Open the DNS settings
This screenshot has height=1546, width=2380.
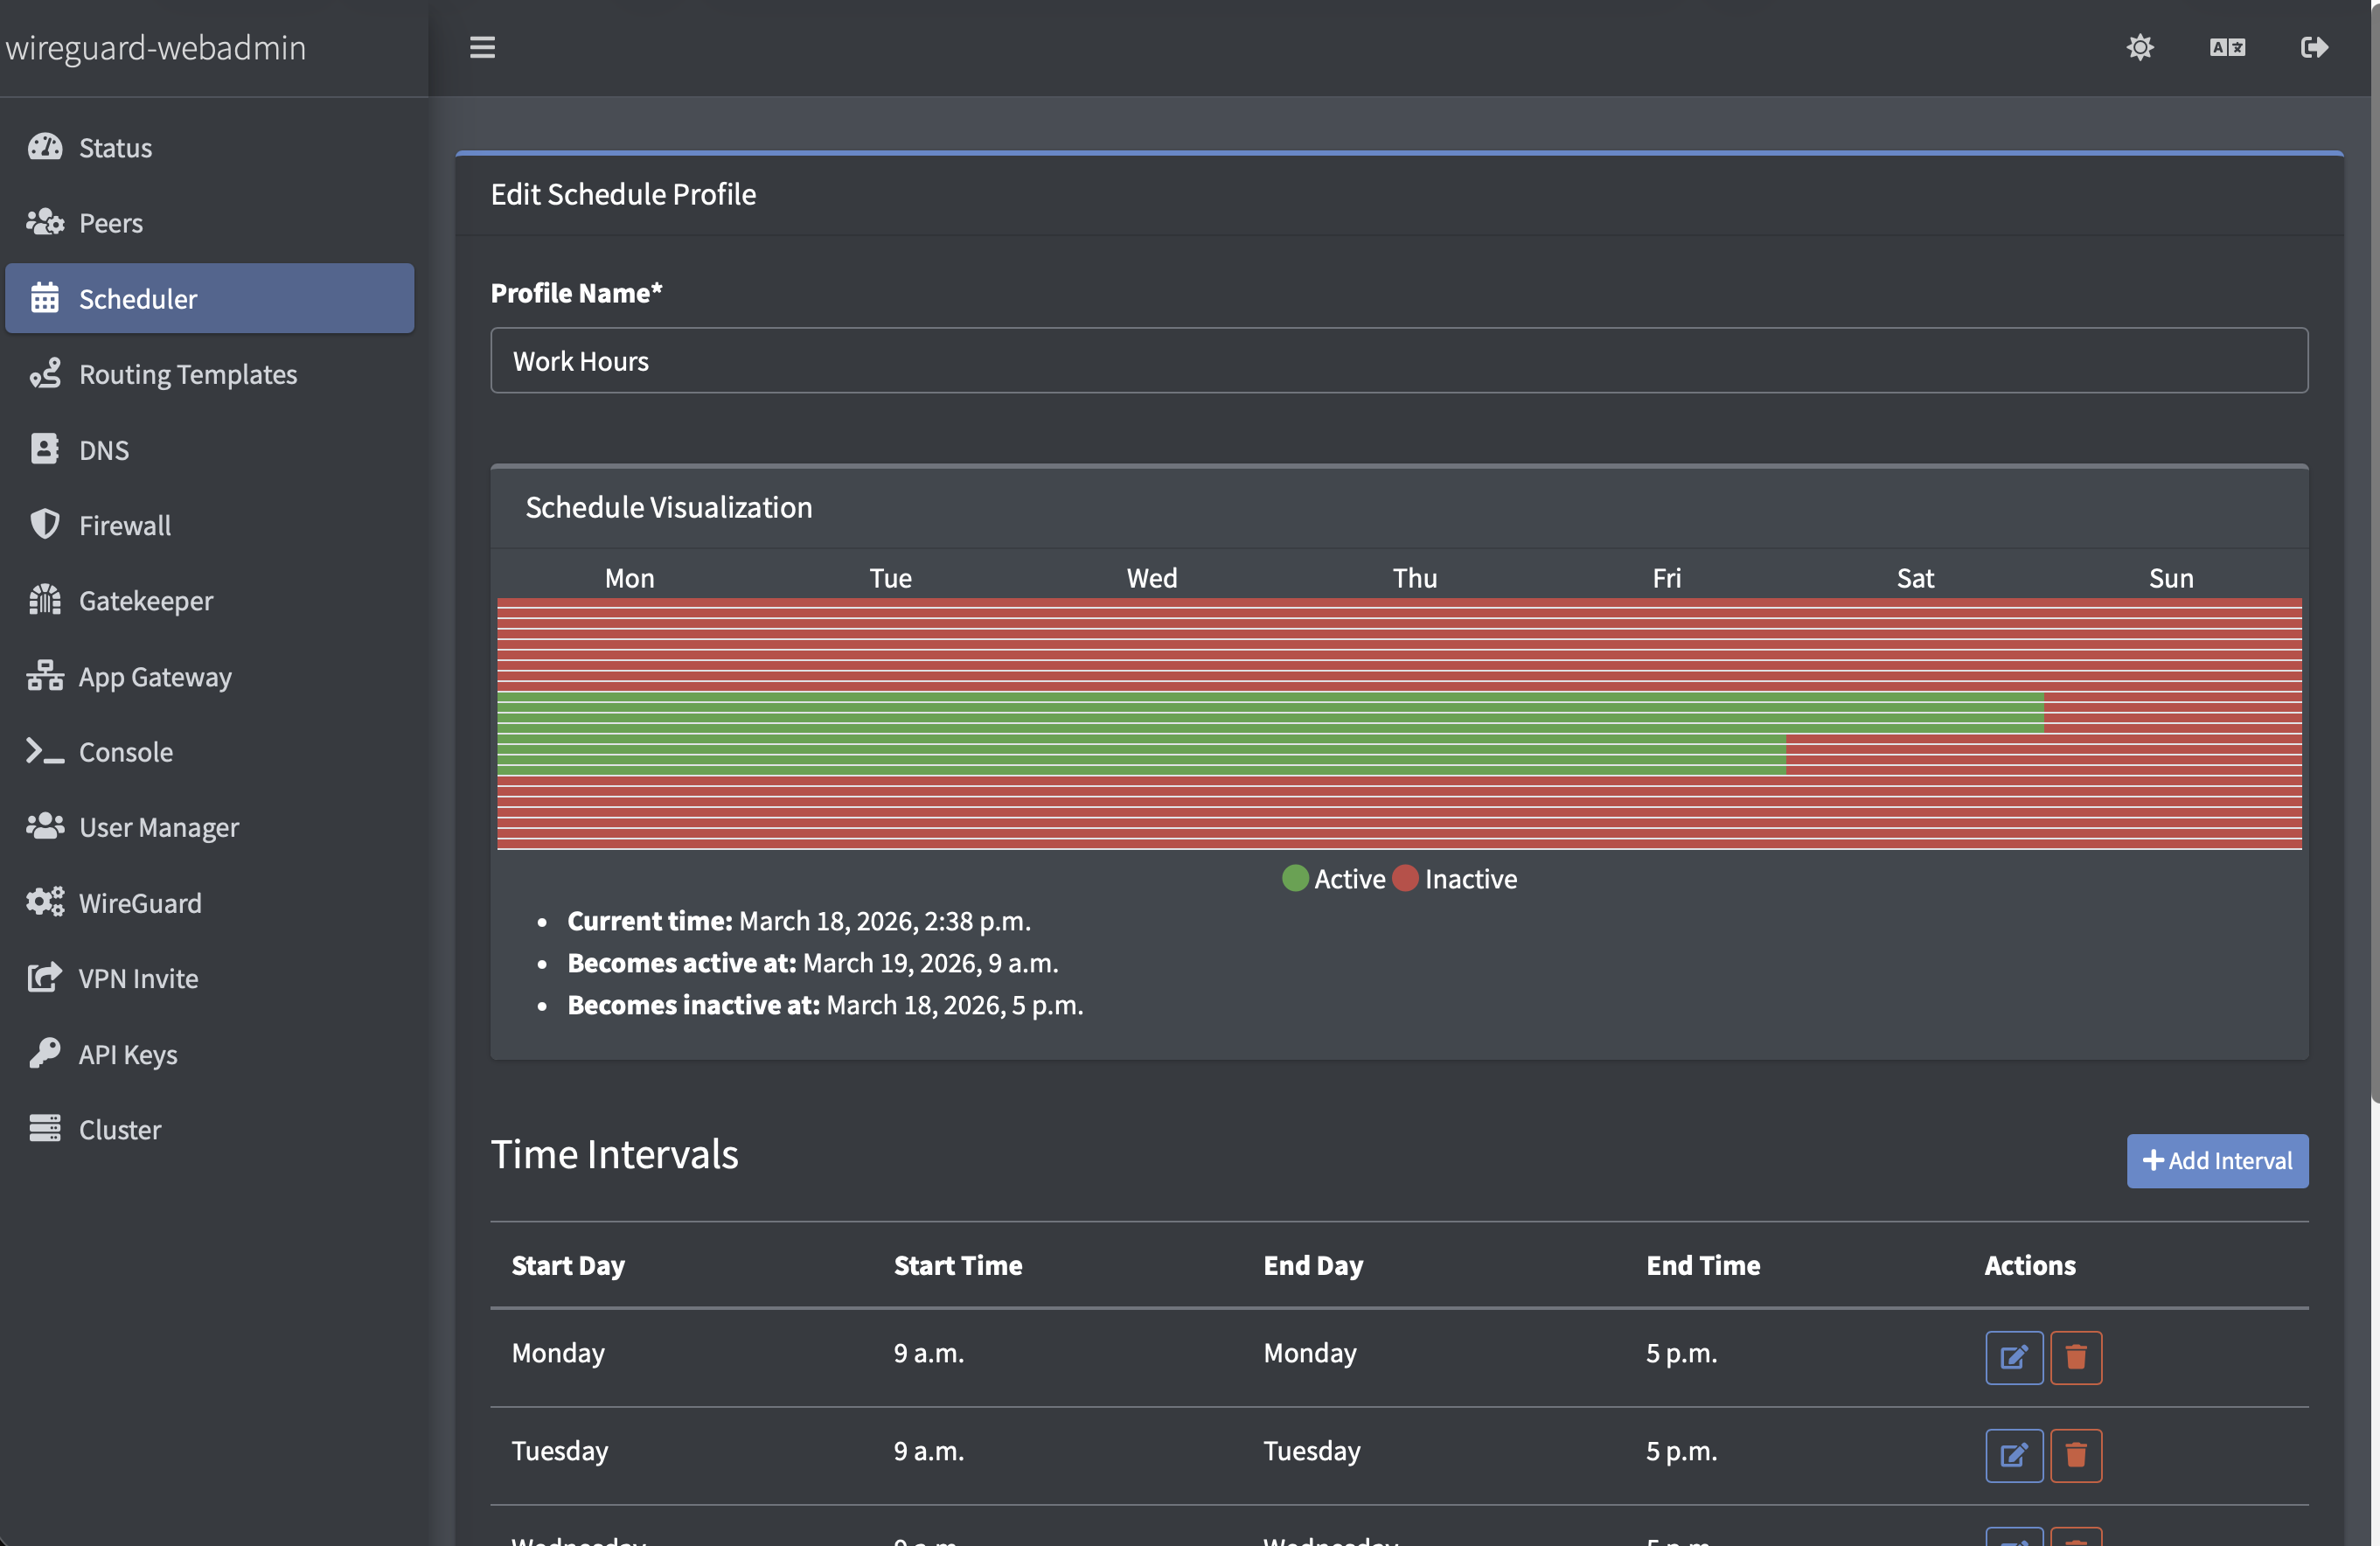tap(104, 449)
